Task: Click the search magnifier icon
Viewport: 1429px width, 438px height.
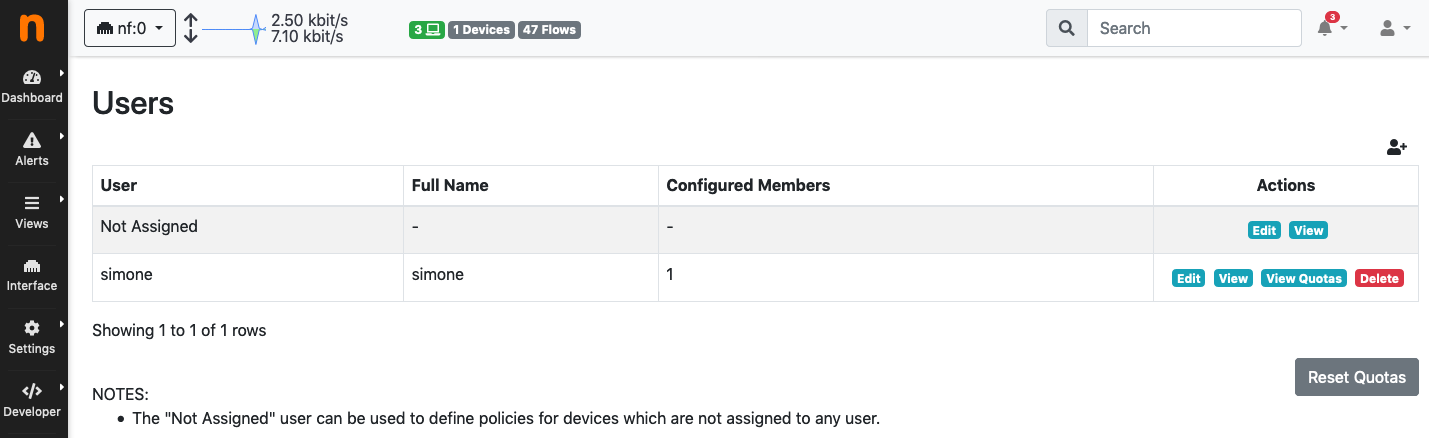Action: (x=1066, y=28)
